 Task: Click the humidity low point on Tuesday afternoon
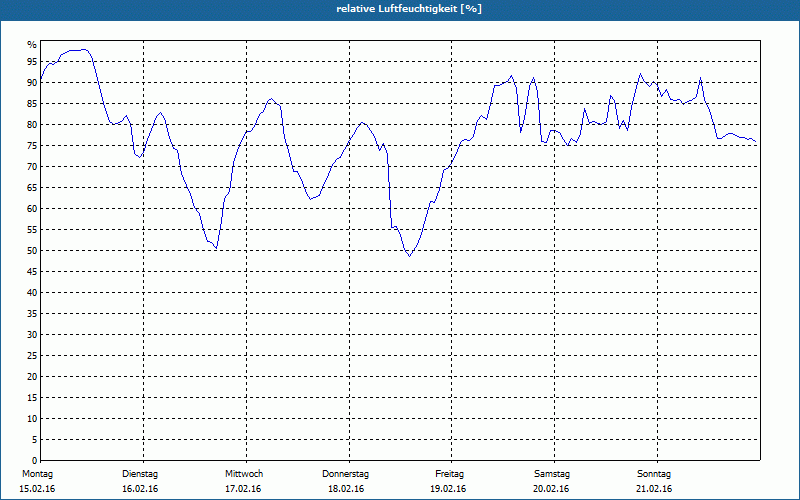pos(216,248)
